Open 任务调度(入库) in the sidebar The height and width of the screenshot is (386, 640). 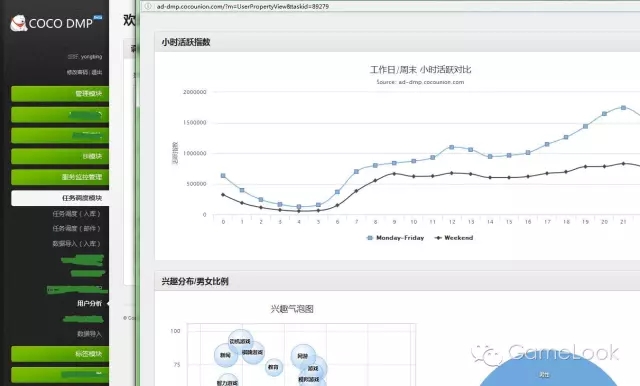pyautogui.click(x=76, y=214)
